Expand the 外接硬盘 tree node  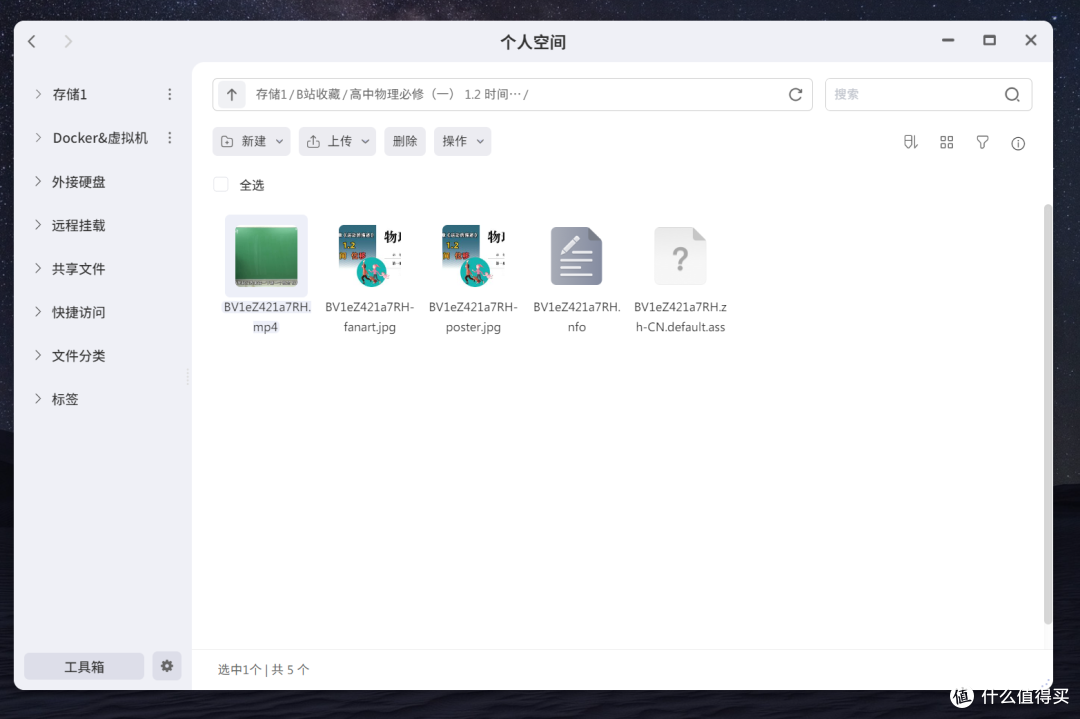coord(38,181)
